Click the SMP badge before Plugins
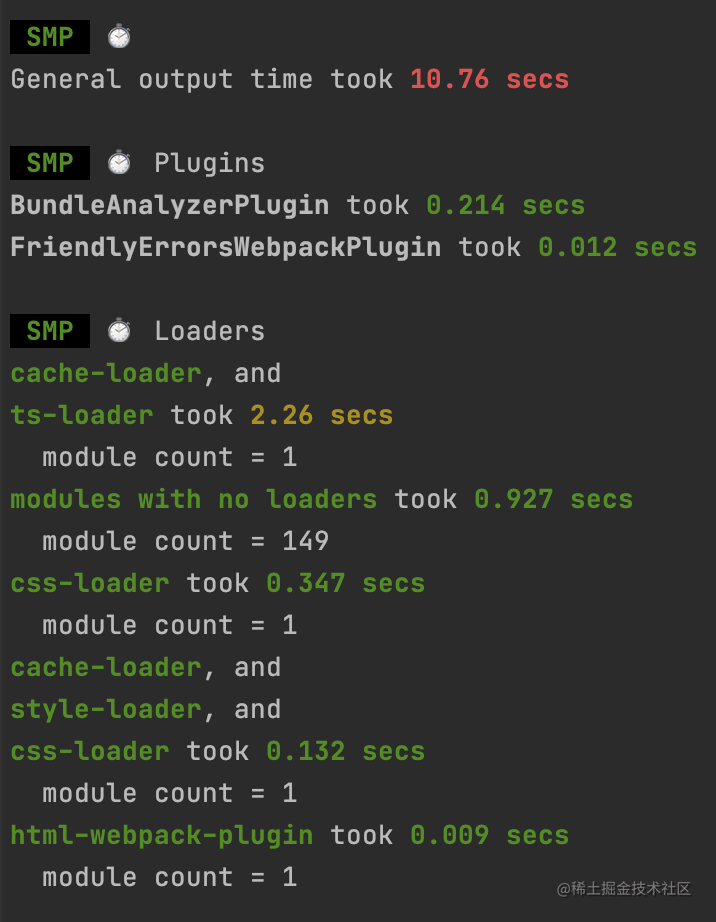This screenshot has width=716, height=922. [x=50, y=163]
